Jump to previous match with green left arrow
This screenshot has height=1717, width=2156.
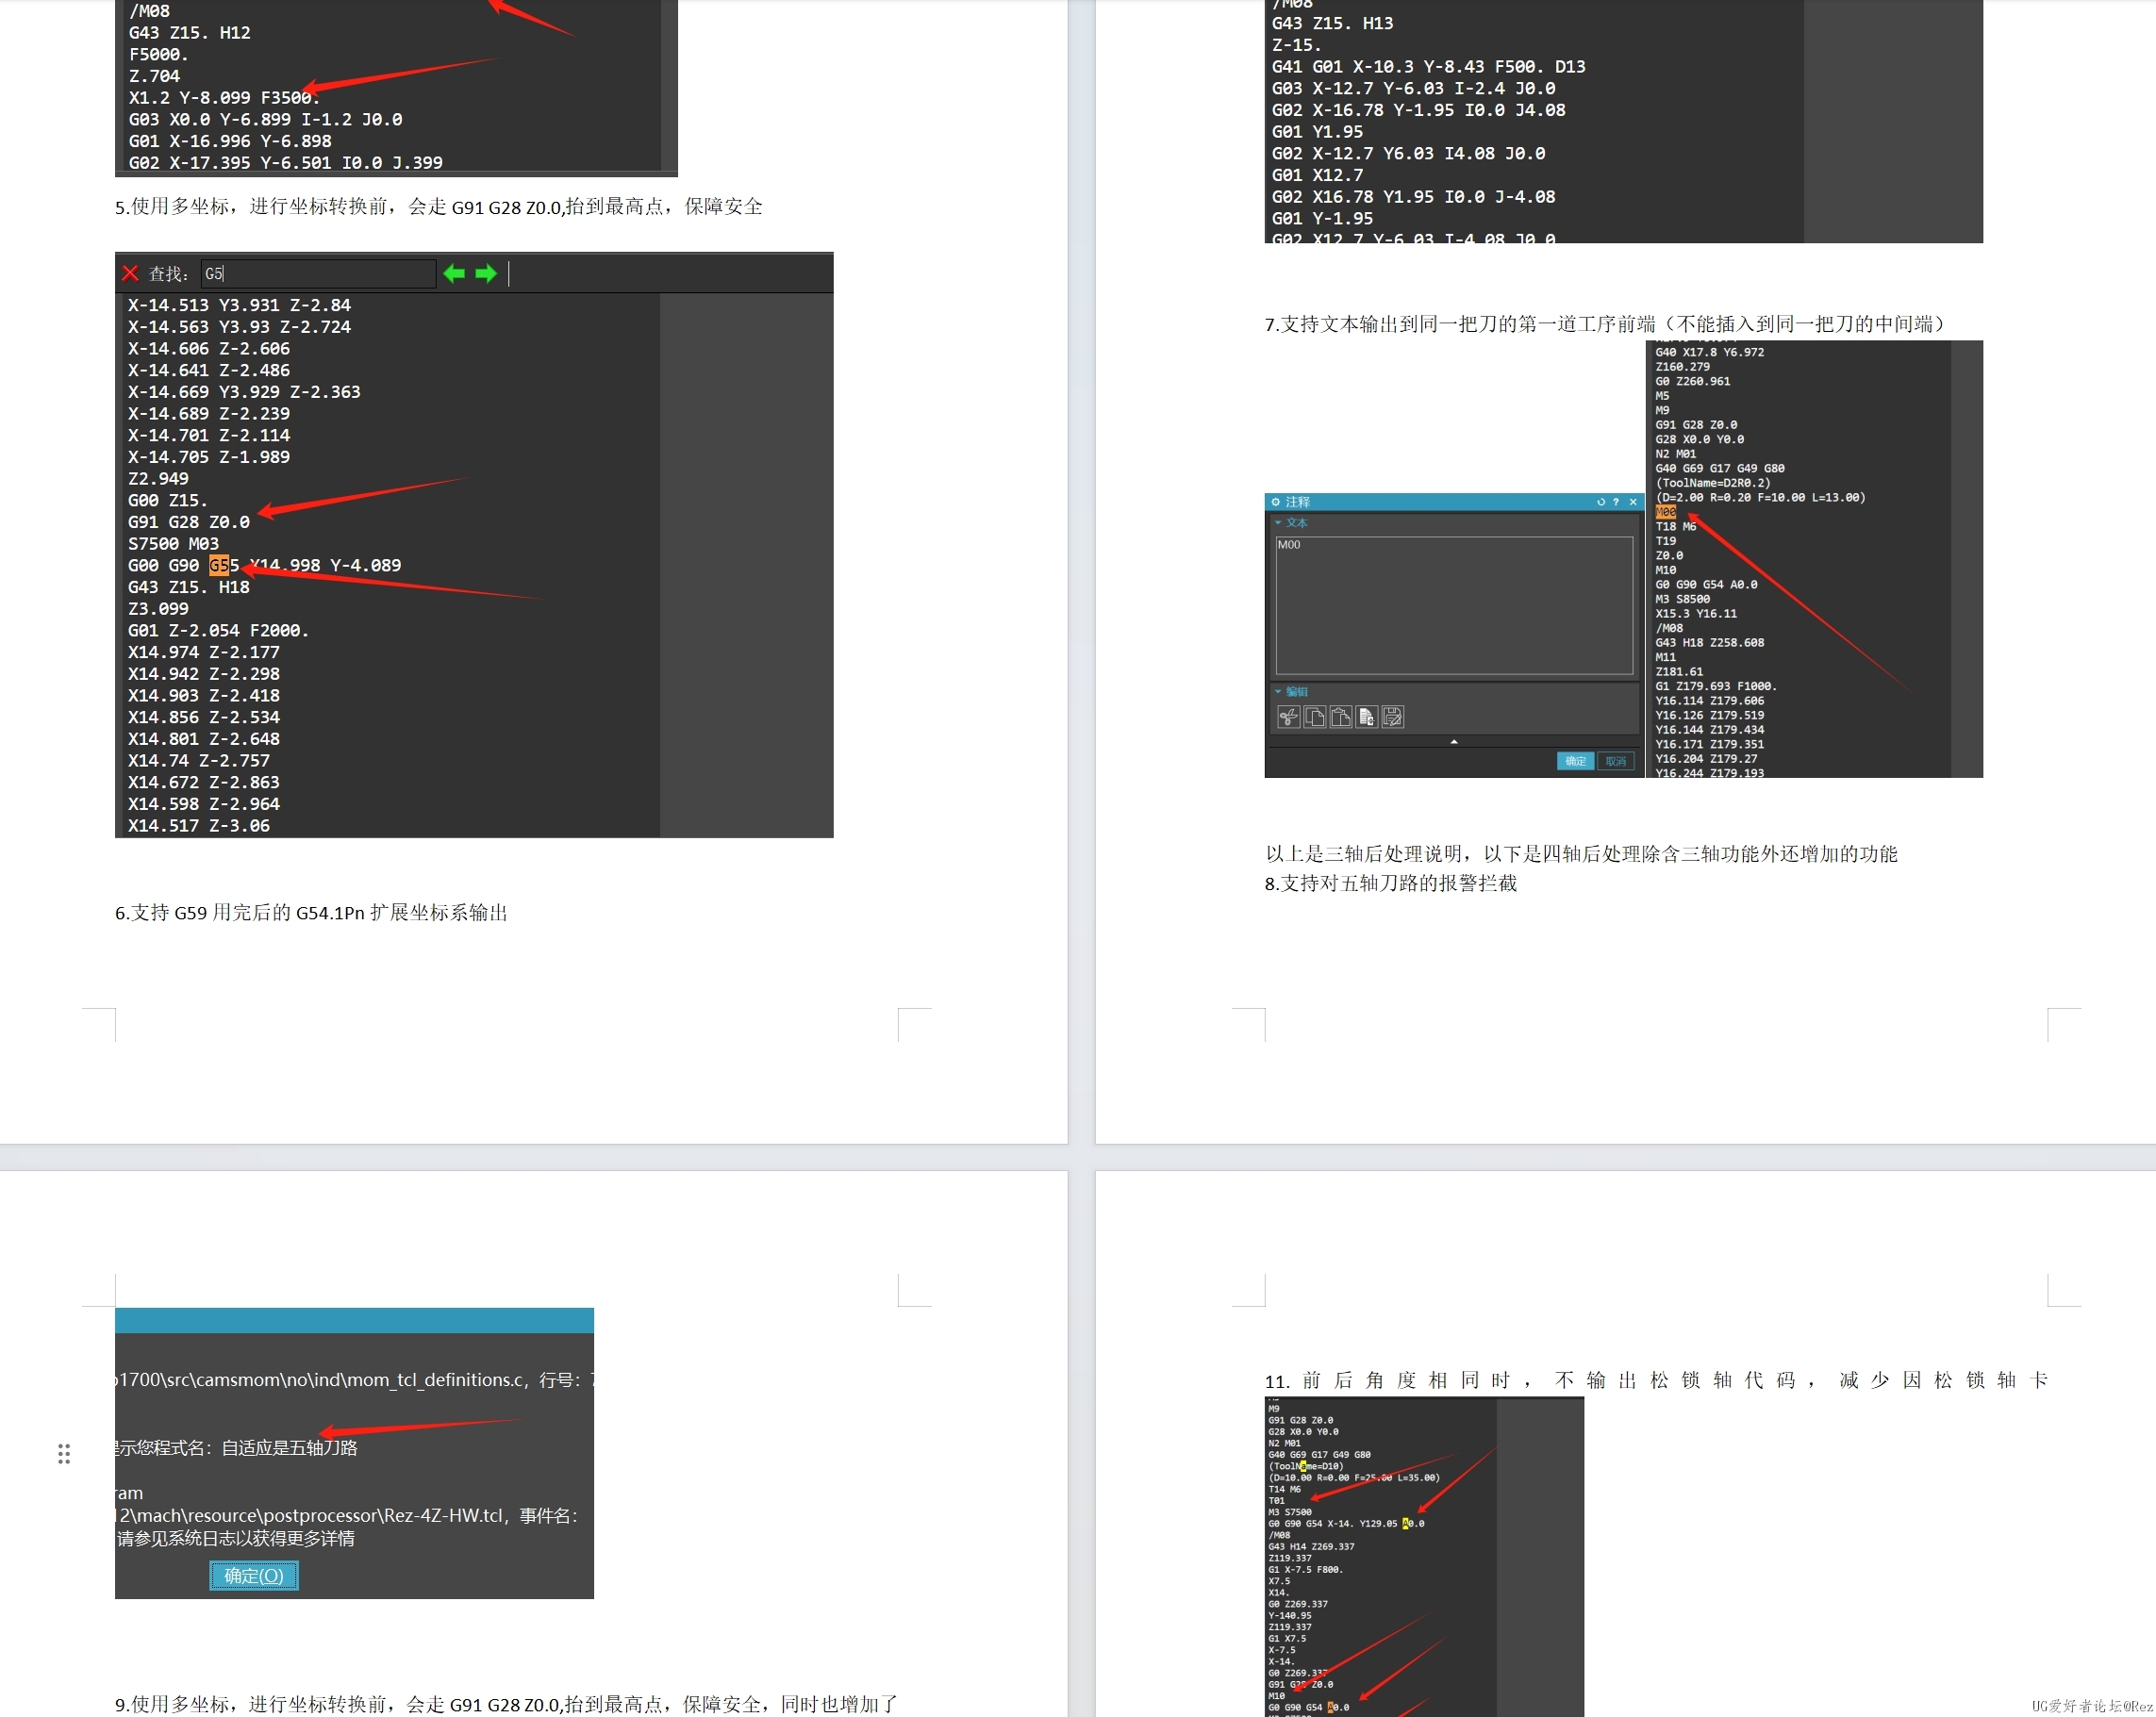tap(454, 273)
